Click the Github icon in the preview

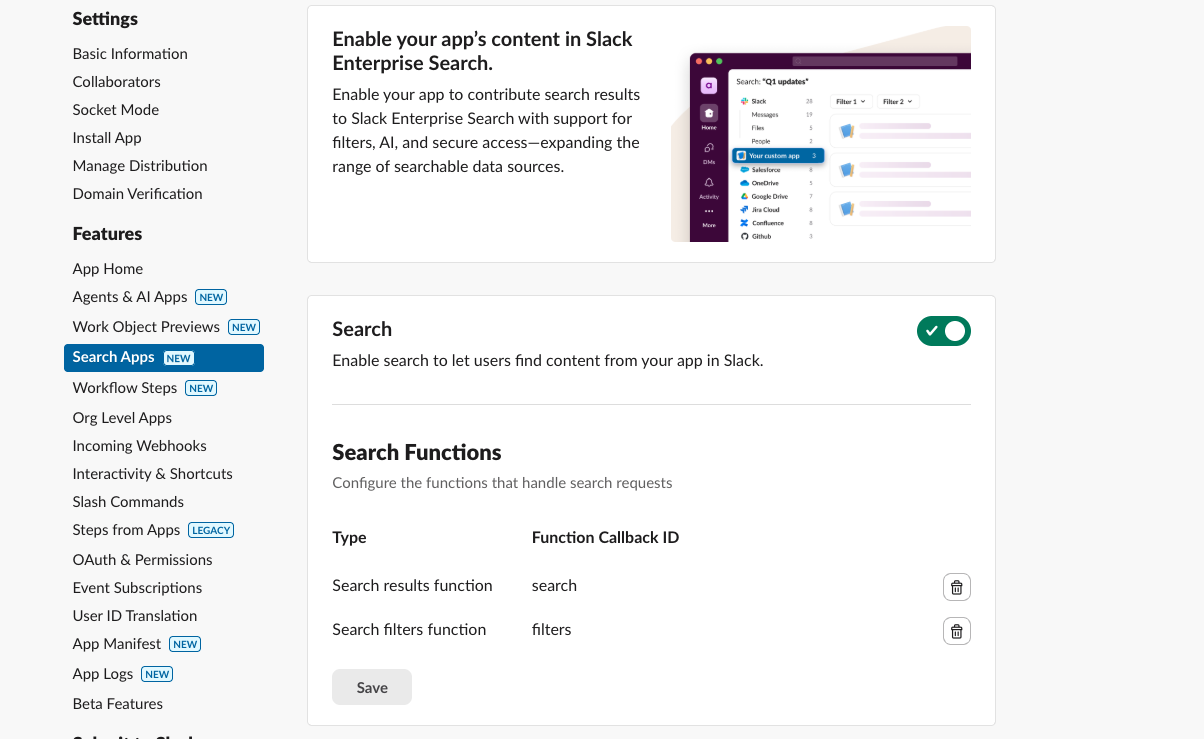point(745,237)
